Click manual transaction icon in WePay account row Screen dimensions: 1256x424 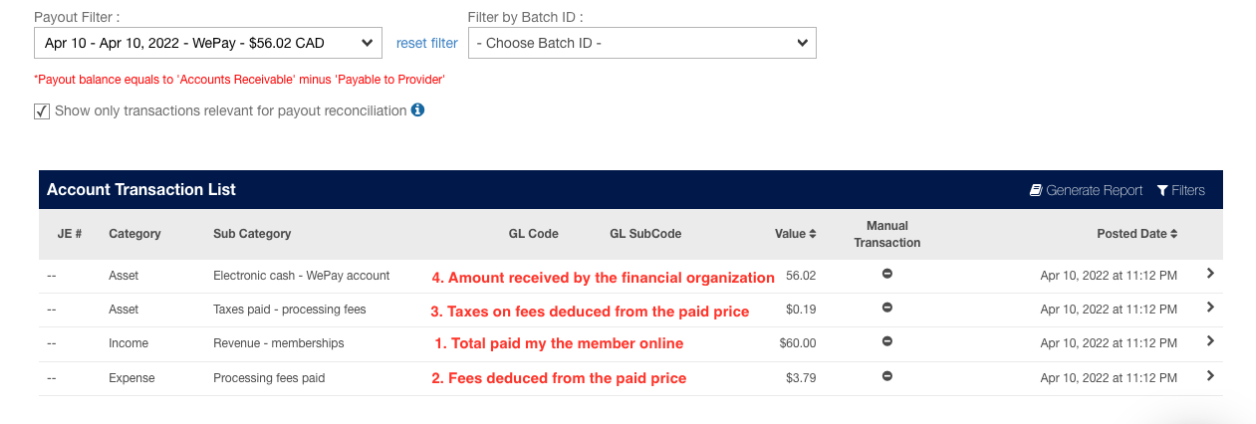887,274
